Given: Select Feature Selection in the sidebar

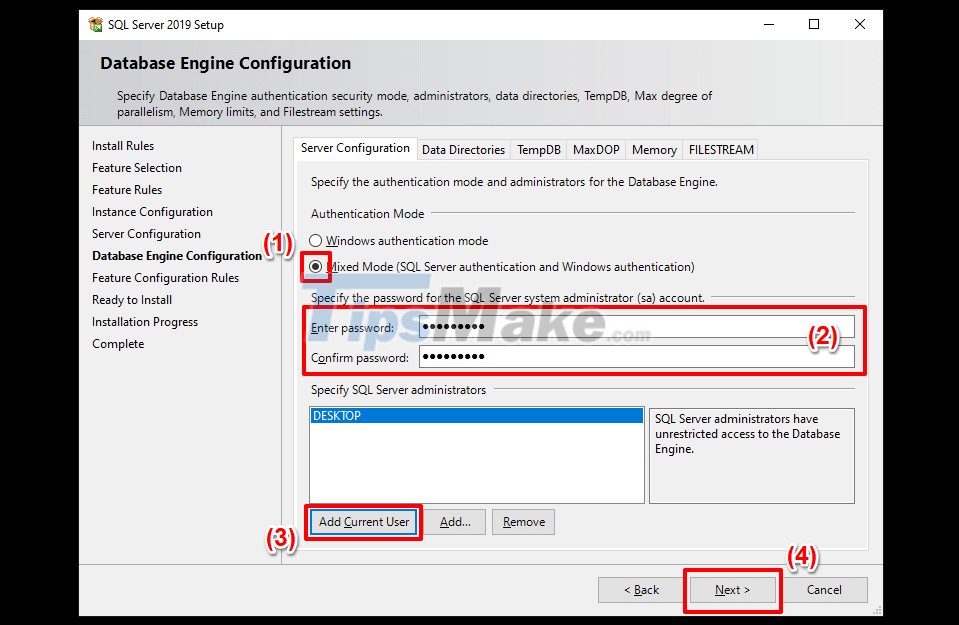Looking at the screenshot, I should pyautogui.click(x=137, y=167).
